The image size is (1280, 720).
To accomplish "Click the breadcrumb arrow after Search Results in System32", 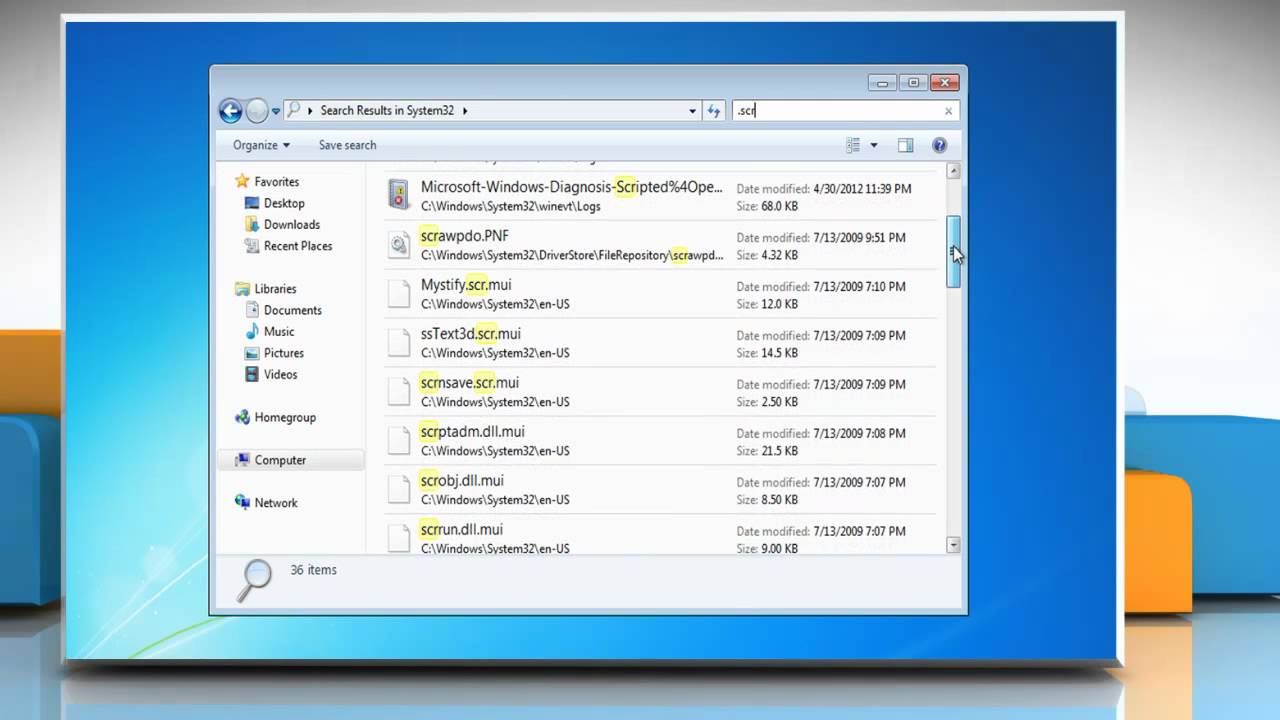I will (x=465, y=111).
